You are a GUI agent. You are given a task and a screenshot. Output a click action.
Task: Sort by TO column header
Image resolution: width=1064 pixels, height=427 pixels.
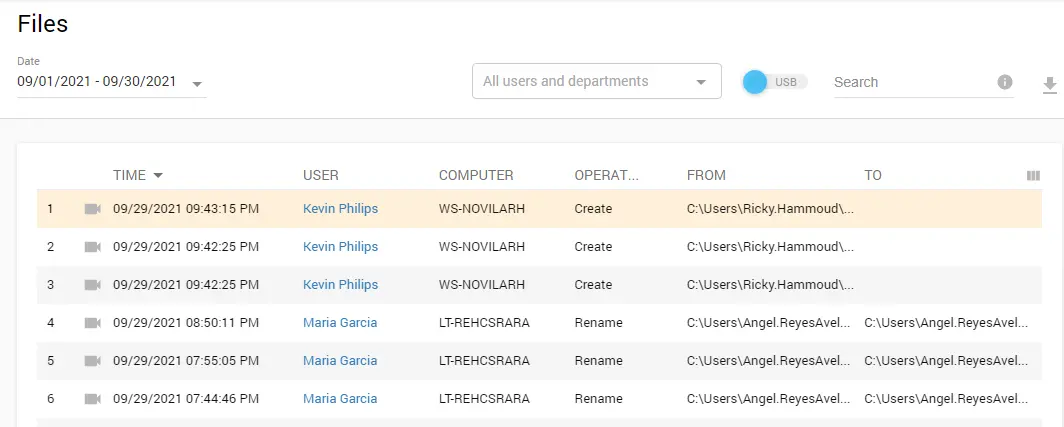click(x=873, y=175)
